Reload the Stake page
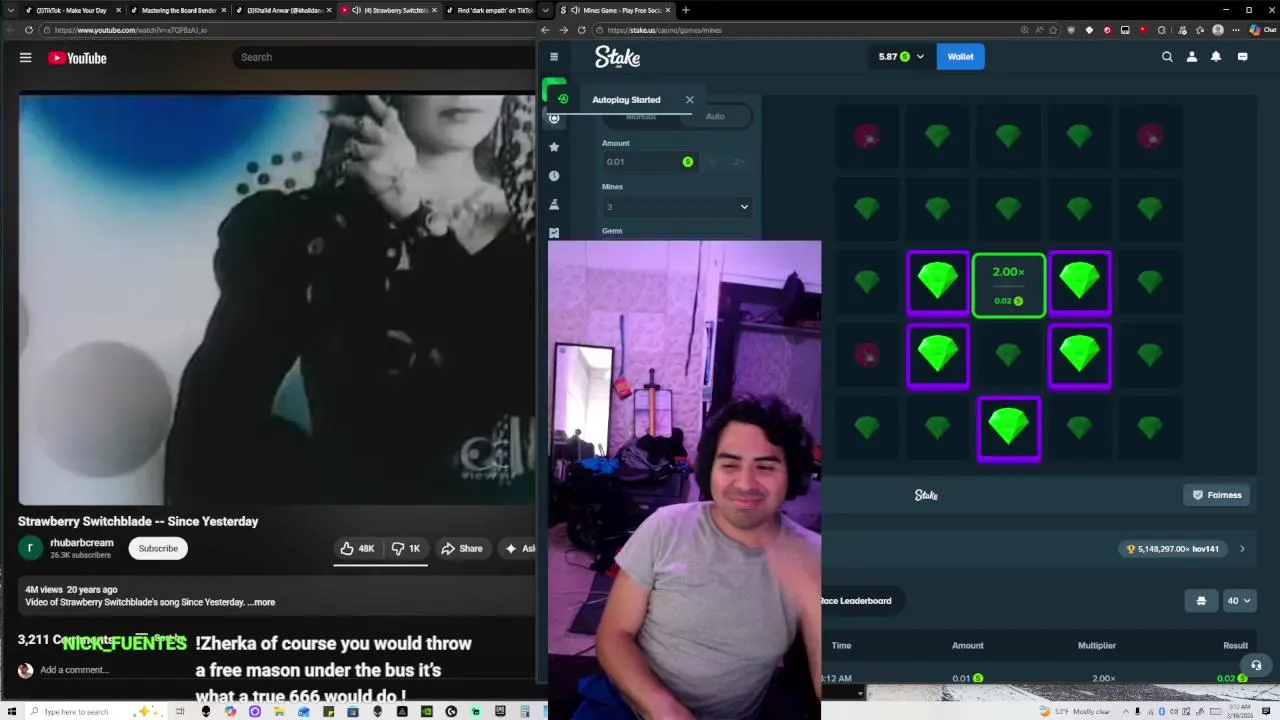Image resolution: width=1280 pixels, height=720 pixels. (x=581, y=30)
